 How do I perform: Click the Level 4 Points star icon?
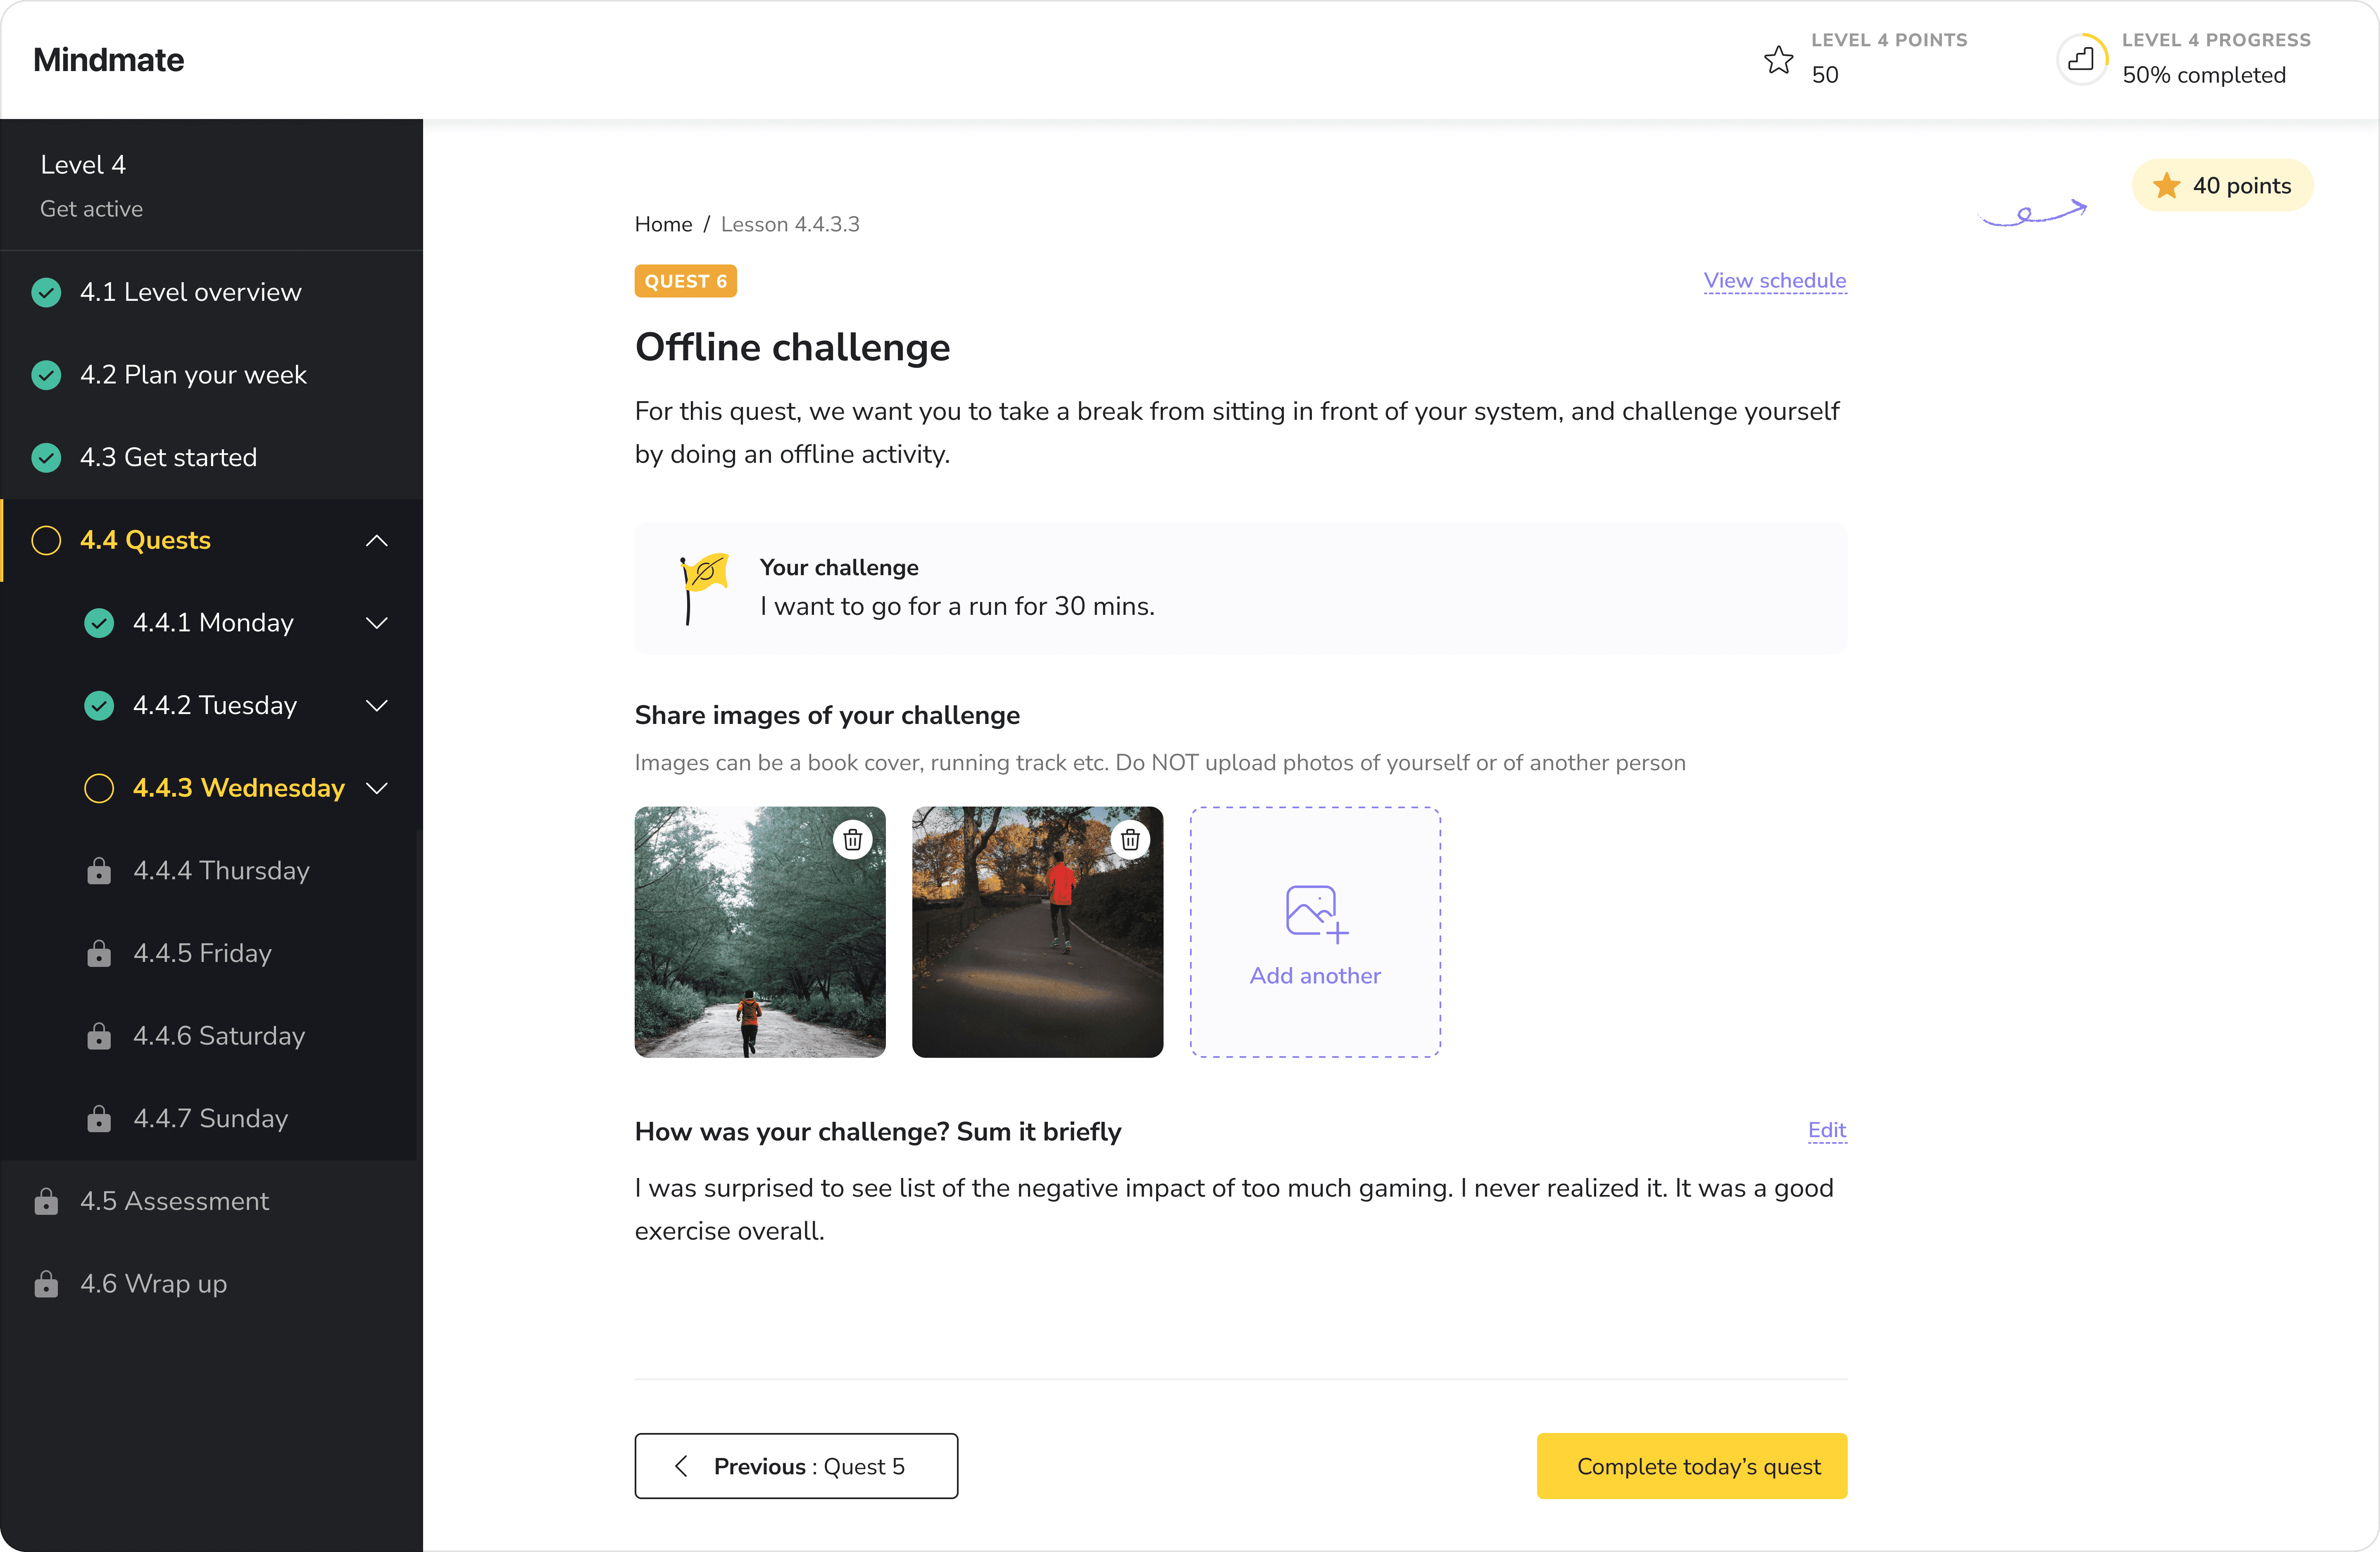coord(1779,59)
